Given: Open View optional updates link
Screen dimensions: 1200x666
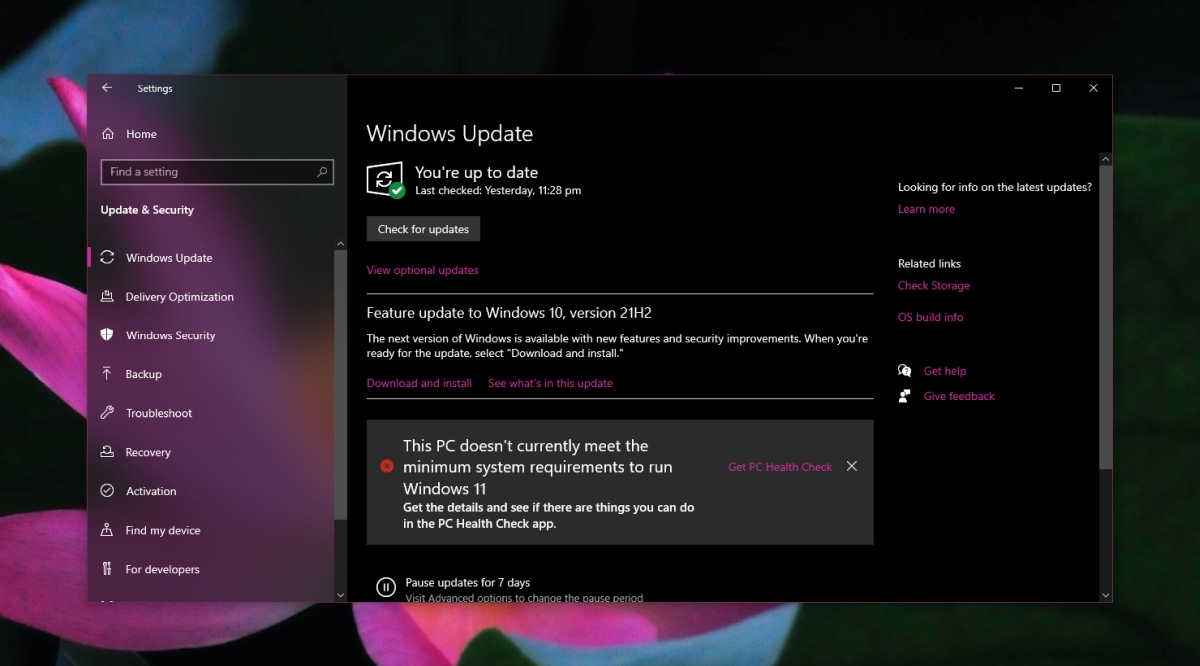Looking at the screenshot, I should [422, 270].
